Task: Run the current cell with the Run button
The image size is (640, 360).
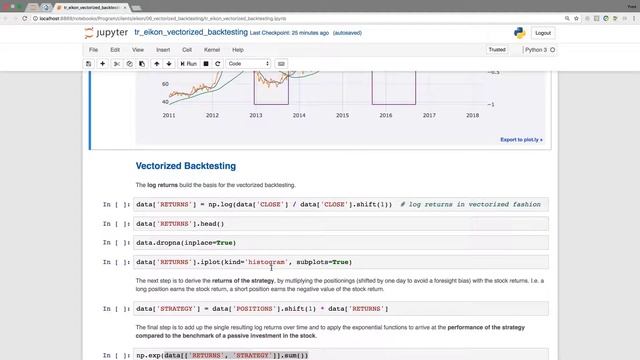Action: (x=189, y=64)
